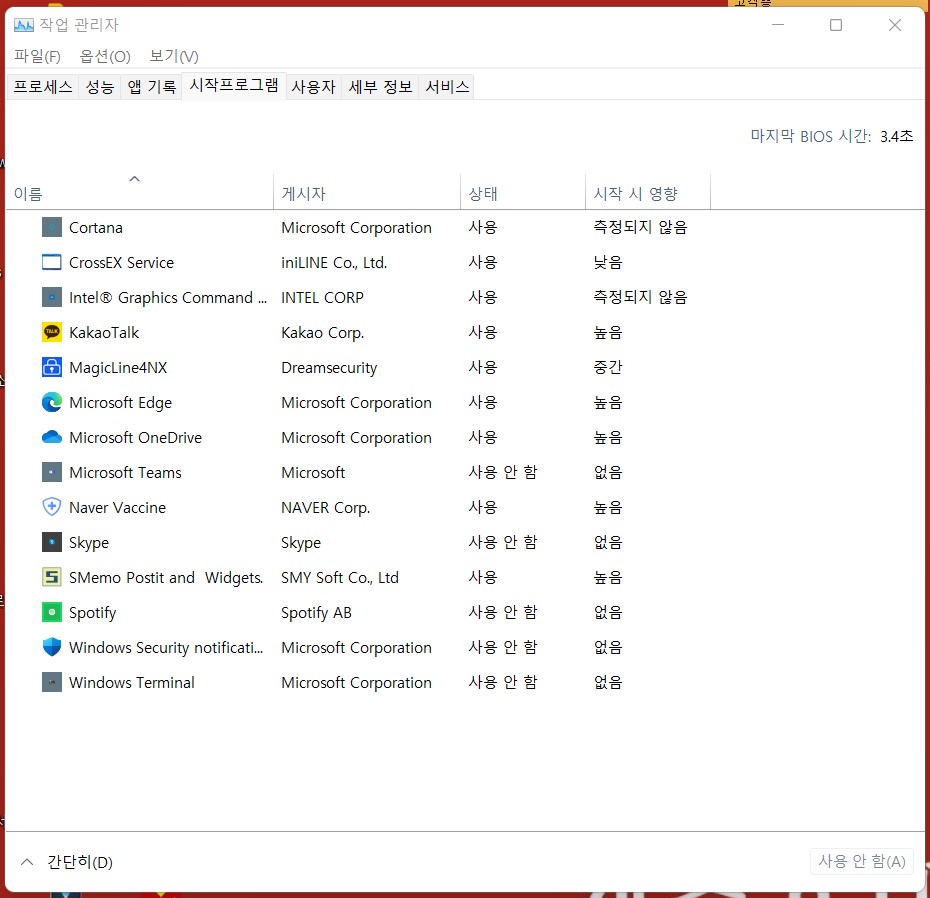Click the SMemo Postit icon
The width and height of the screenshot is (930, 898).
coord(52,577)
